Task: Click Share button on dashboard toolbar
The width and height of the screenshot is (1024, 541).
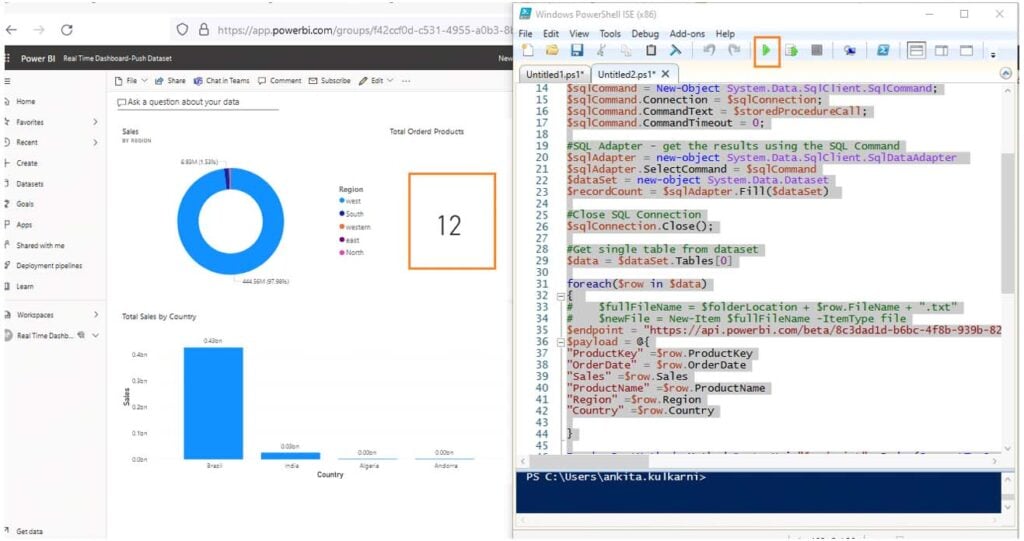Action: click(170, 80)
